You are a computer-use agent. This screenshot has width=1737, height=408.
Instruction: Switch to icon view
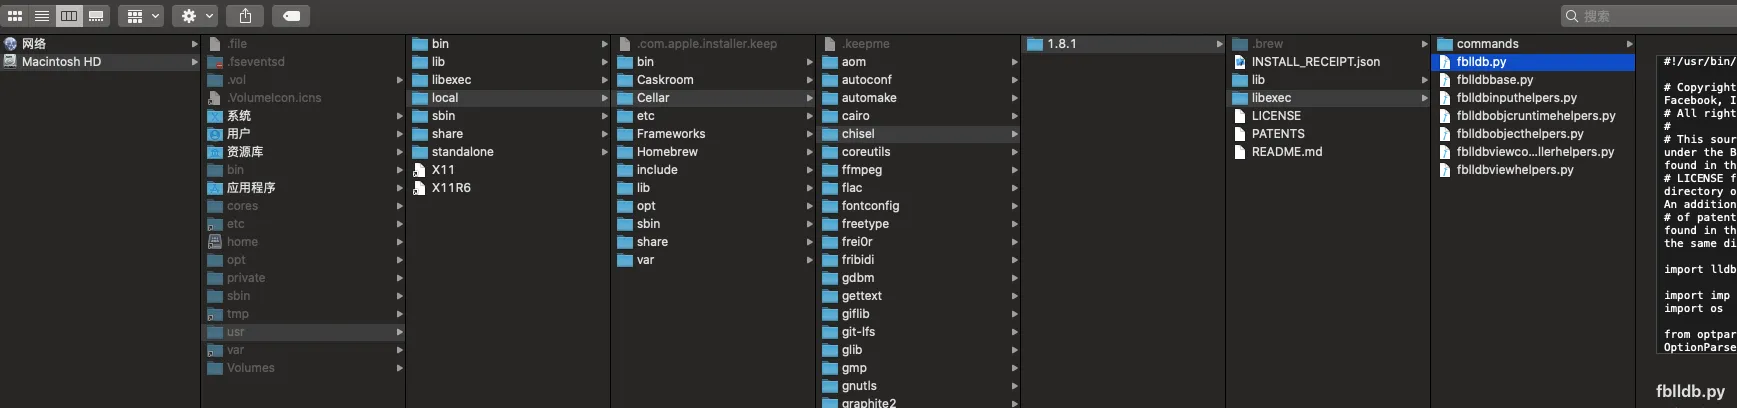(x=15, y=16)
